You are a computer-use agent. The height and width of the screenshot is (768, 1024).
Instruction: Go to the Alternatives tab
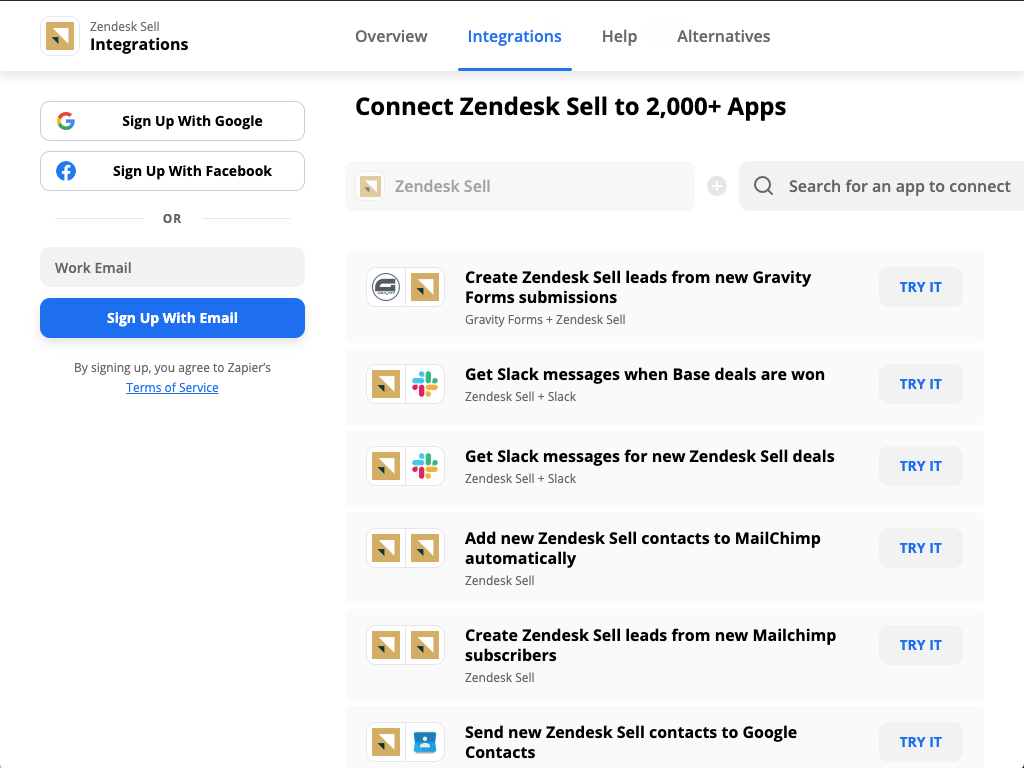coord(723,36)
